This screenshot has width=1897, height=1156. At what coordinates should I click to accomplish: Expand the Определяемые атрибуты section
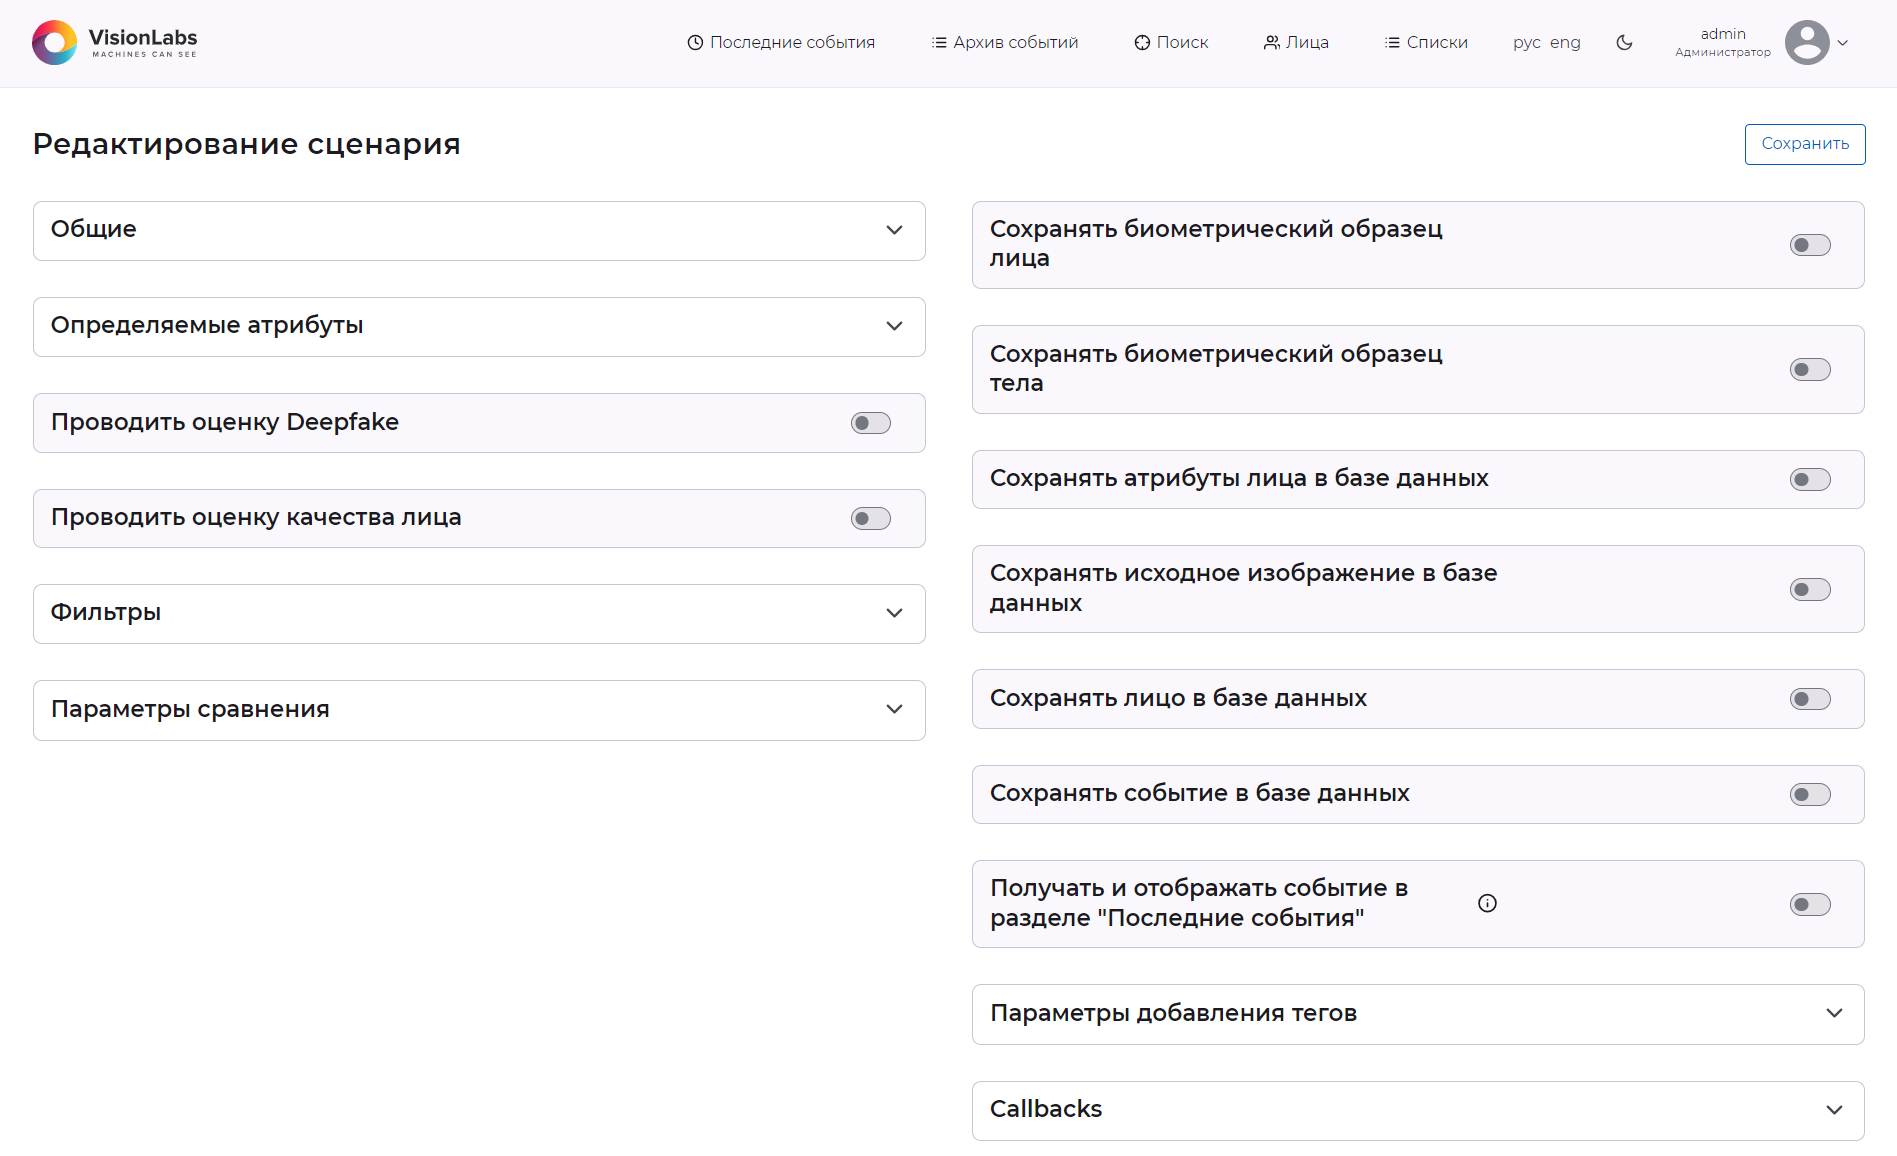point(479,327)
